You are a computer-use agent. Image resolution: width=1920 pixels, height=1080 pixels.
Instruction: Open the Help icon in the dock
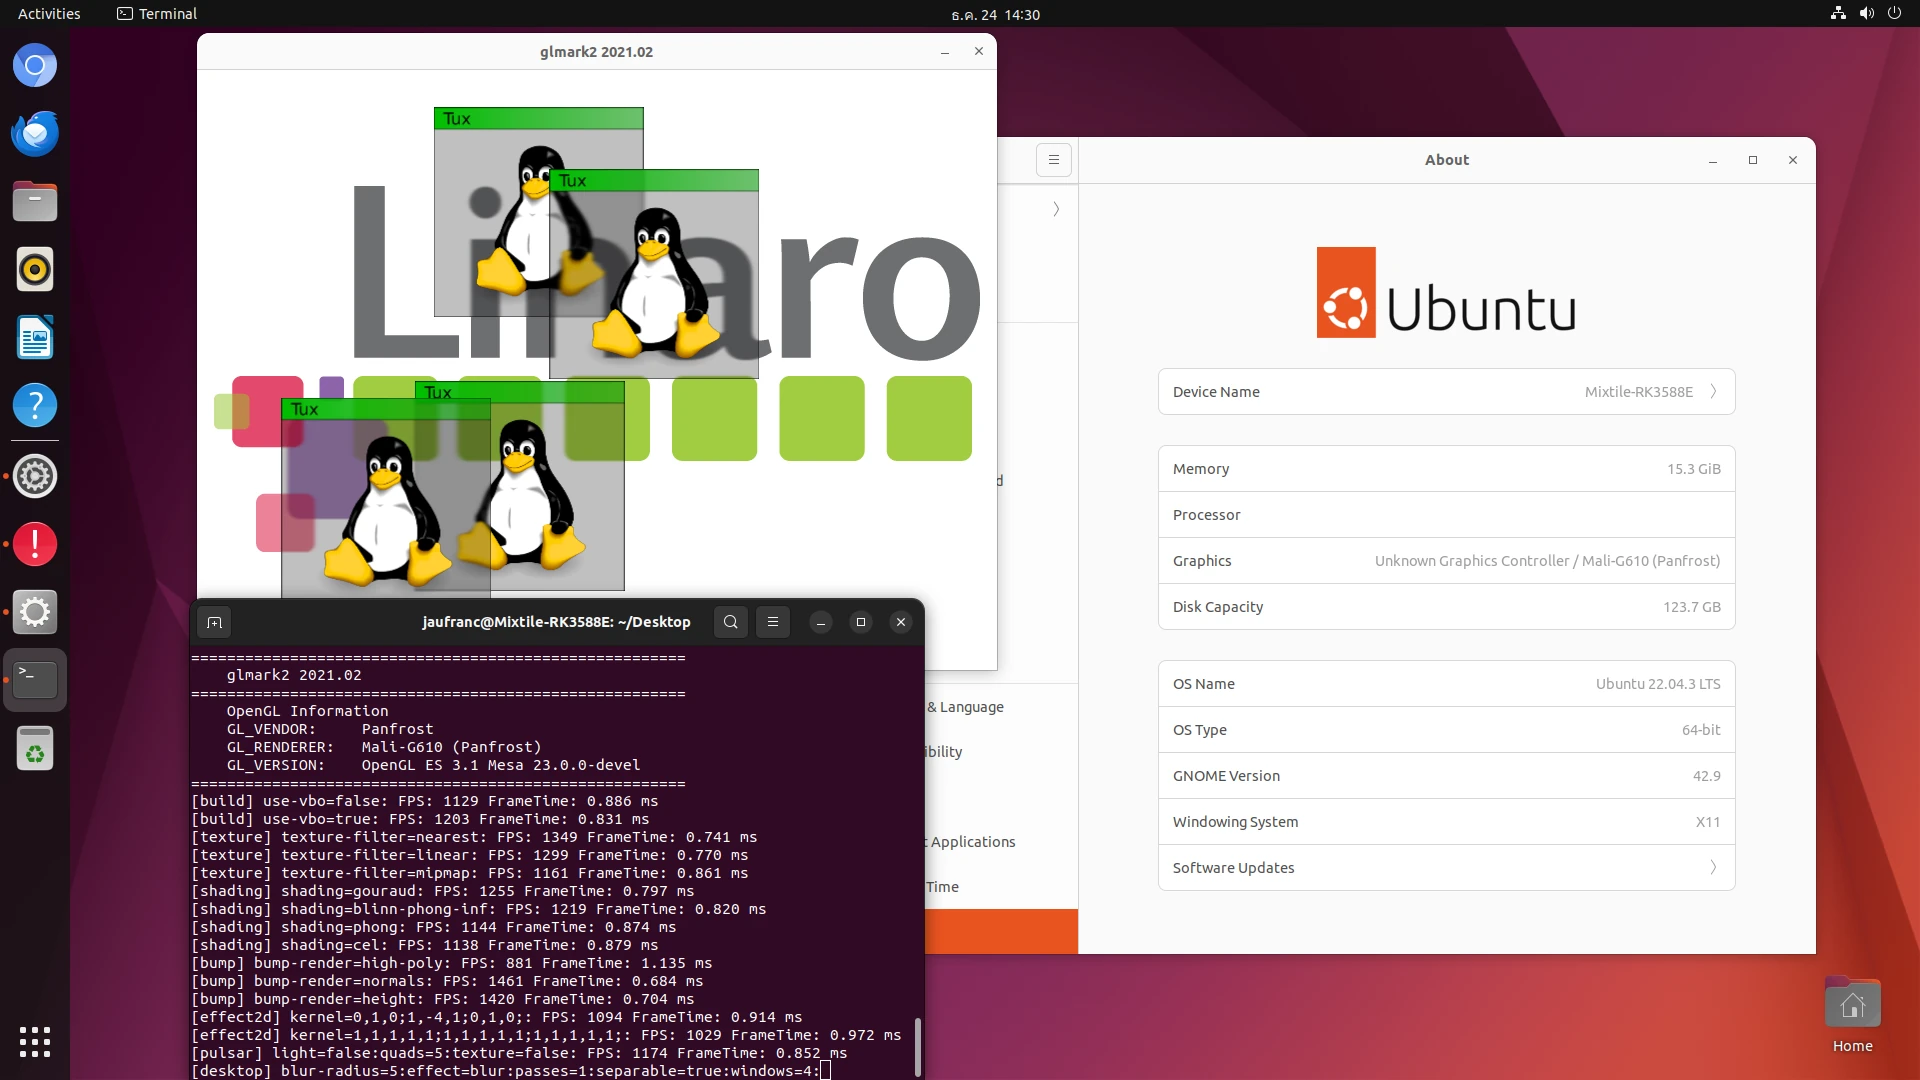point(35,405)
